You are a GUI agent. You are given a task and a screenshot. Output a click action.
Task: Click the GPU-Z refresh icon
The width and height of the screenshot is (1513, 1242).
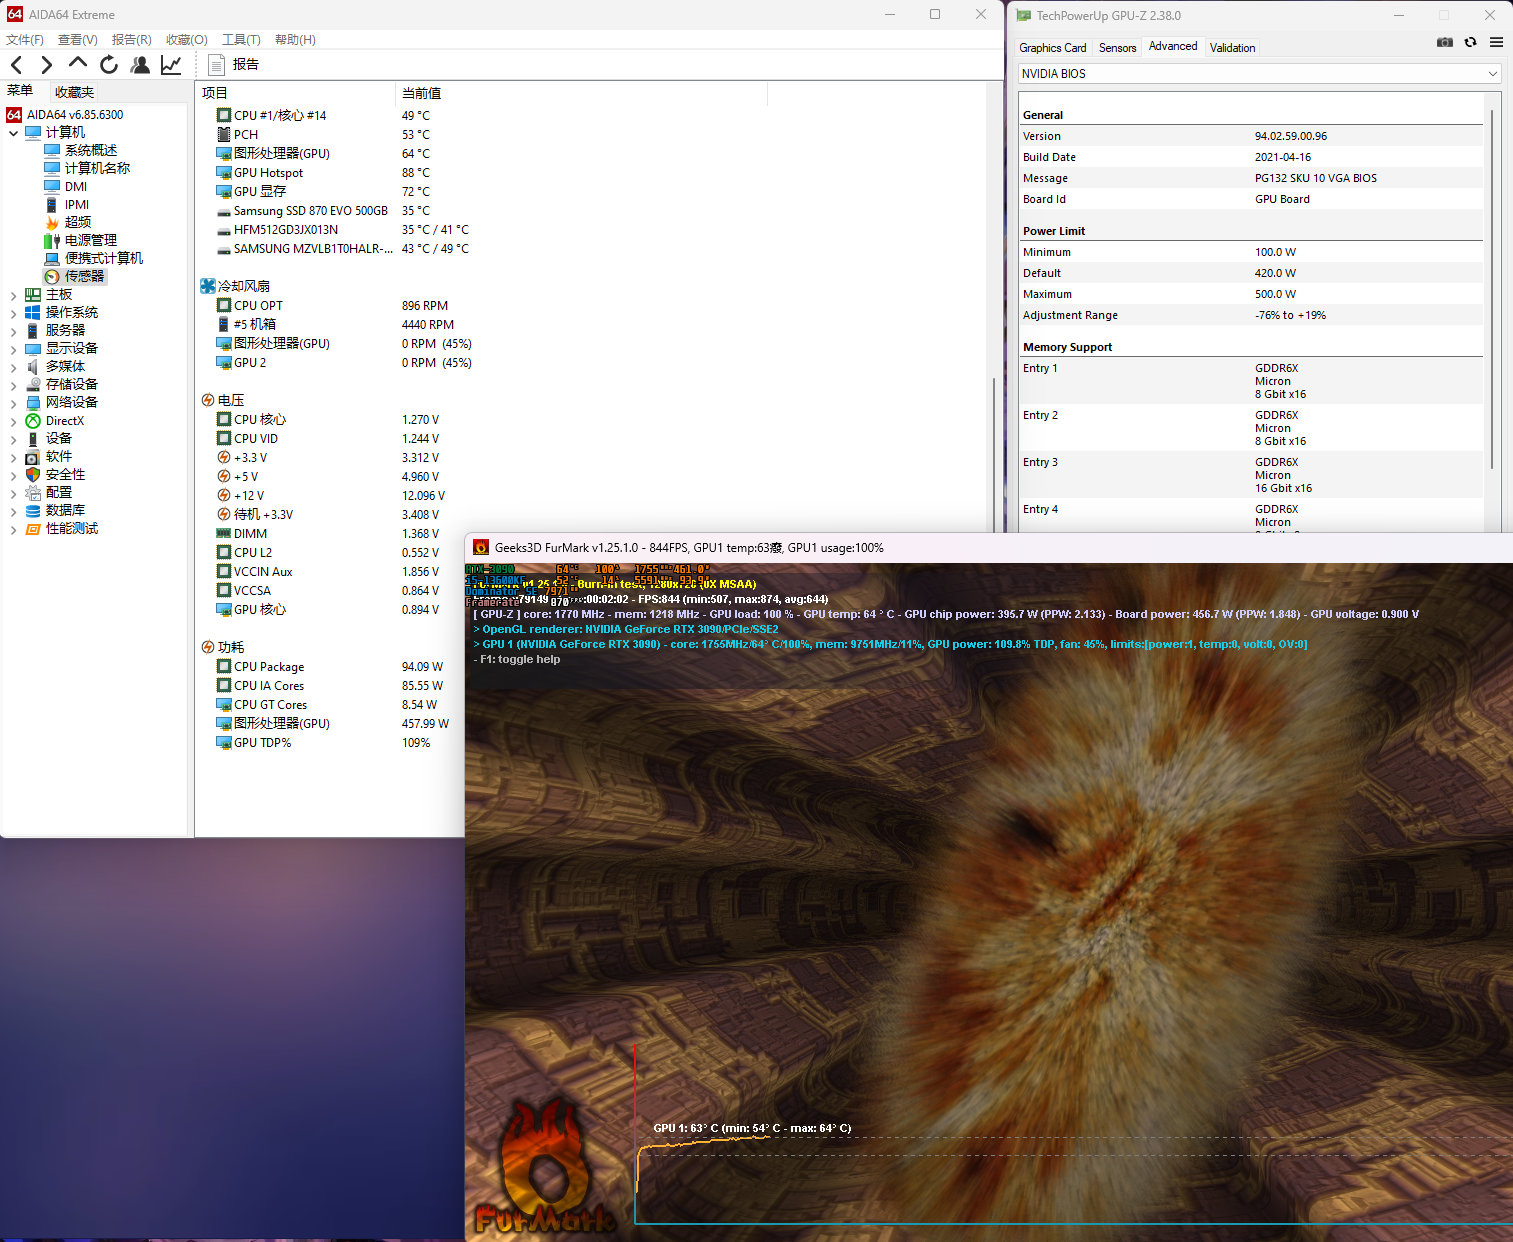(x=1470, y=42)
